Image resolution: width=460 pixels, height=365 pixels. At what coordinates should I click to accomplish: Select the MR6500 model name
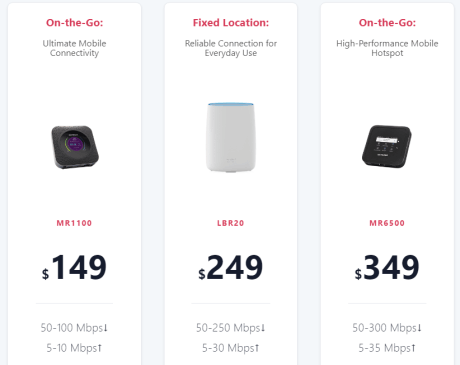coord(387,223)
